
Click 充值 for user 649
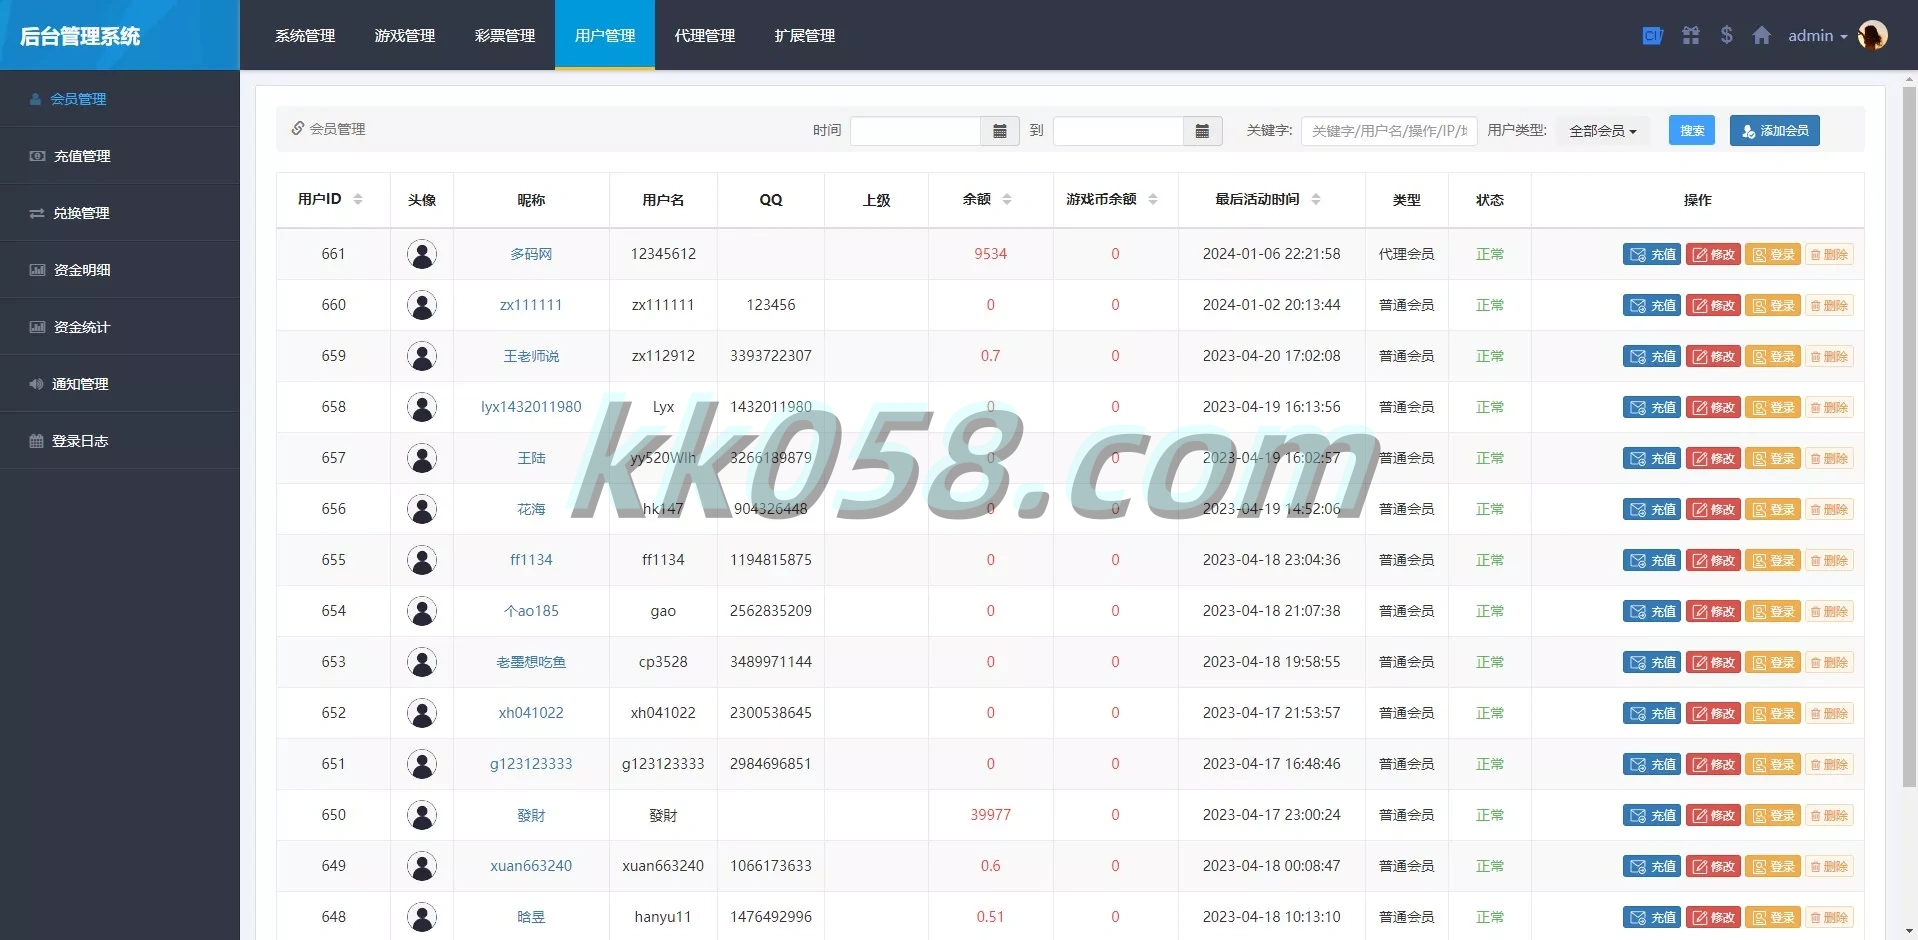tap(1652, 867)
